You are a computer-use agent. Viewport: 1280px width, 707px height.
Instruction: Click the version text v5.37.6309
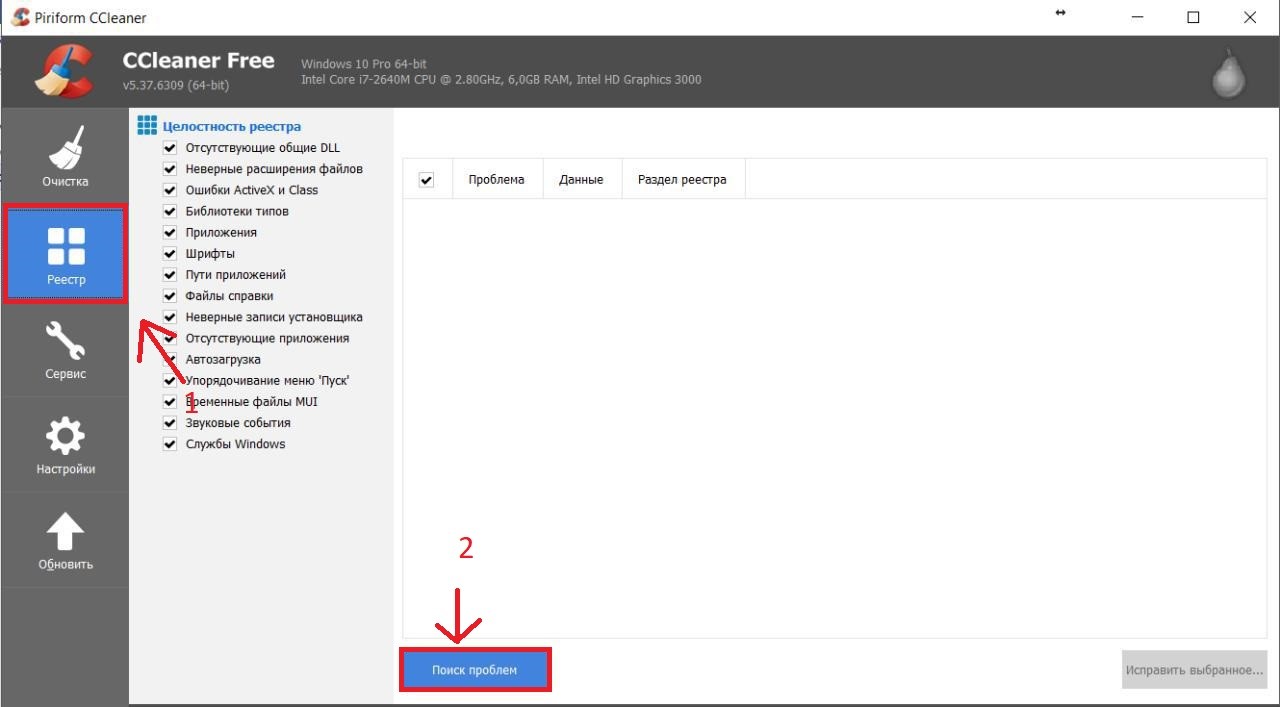176,86
